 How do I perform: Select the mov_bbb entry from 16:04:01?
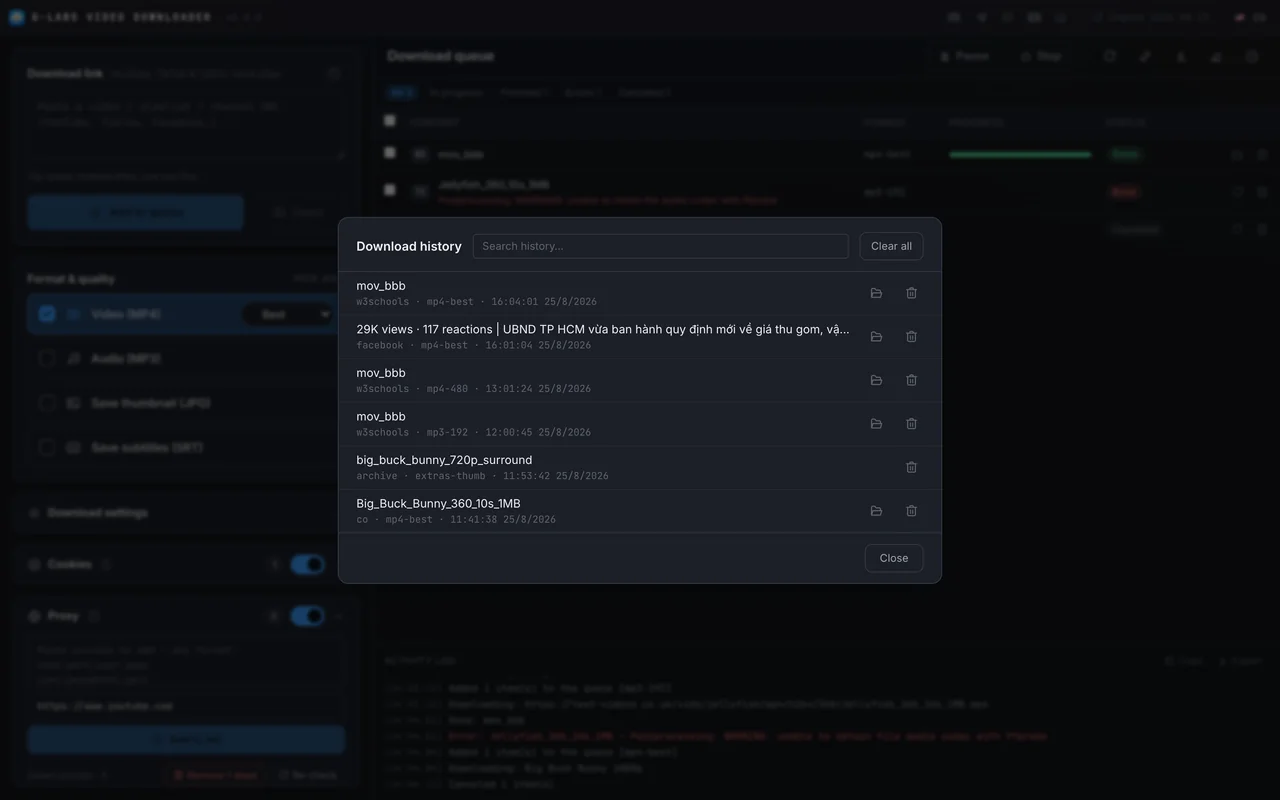(381, 286)
